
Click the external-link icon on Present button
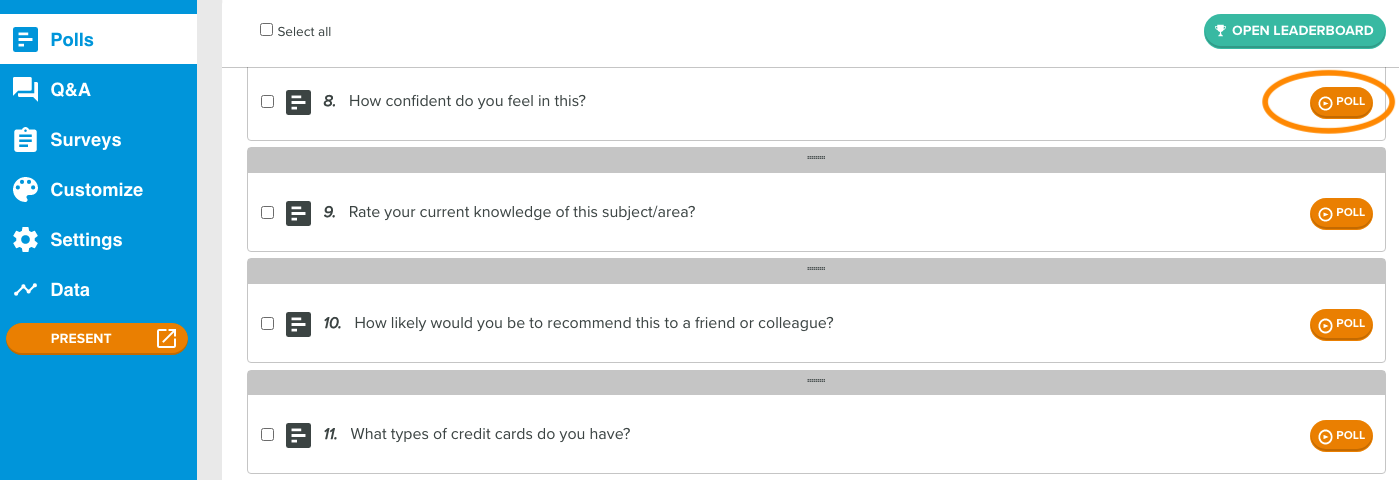167,339
